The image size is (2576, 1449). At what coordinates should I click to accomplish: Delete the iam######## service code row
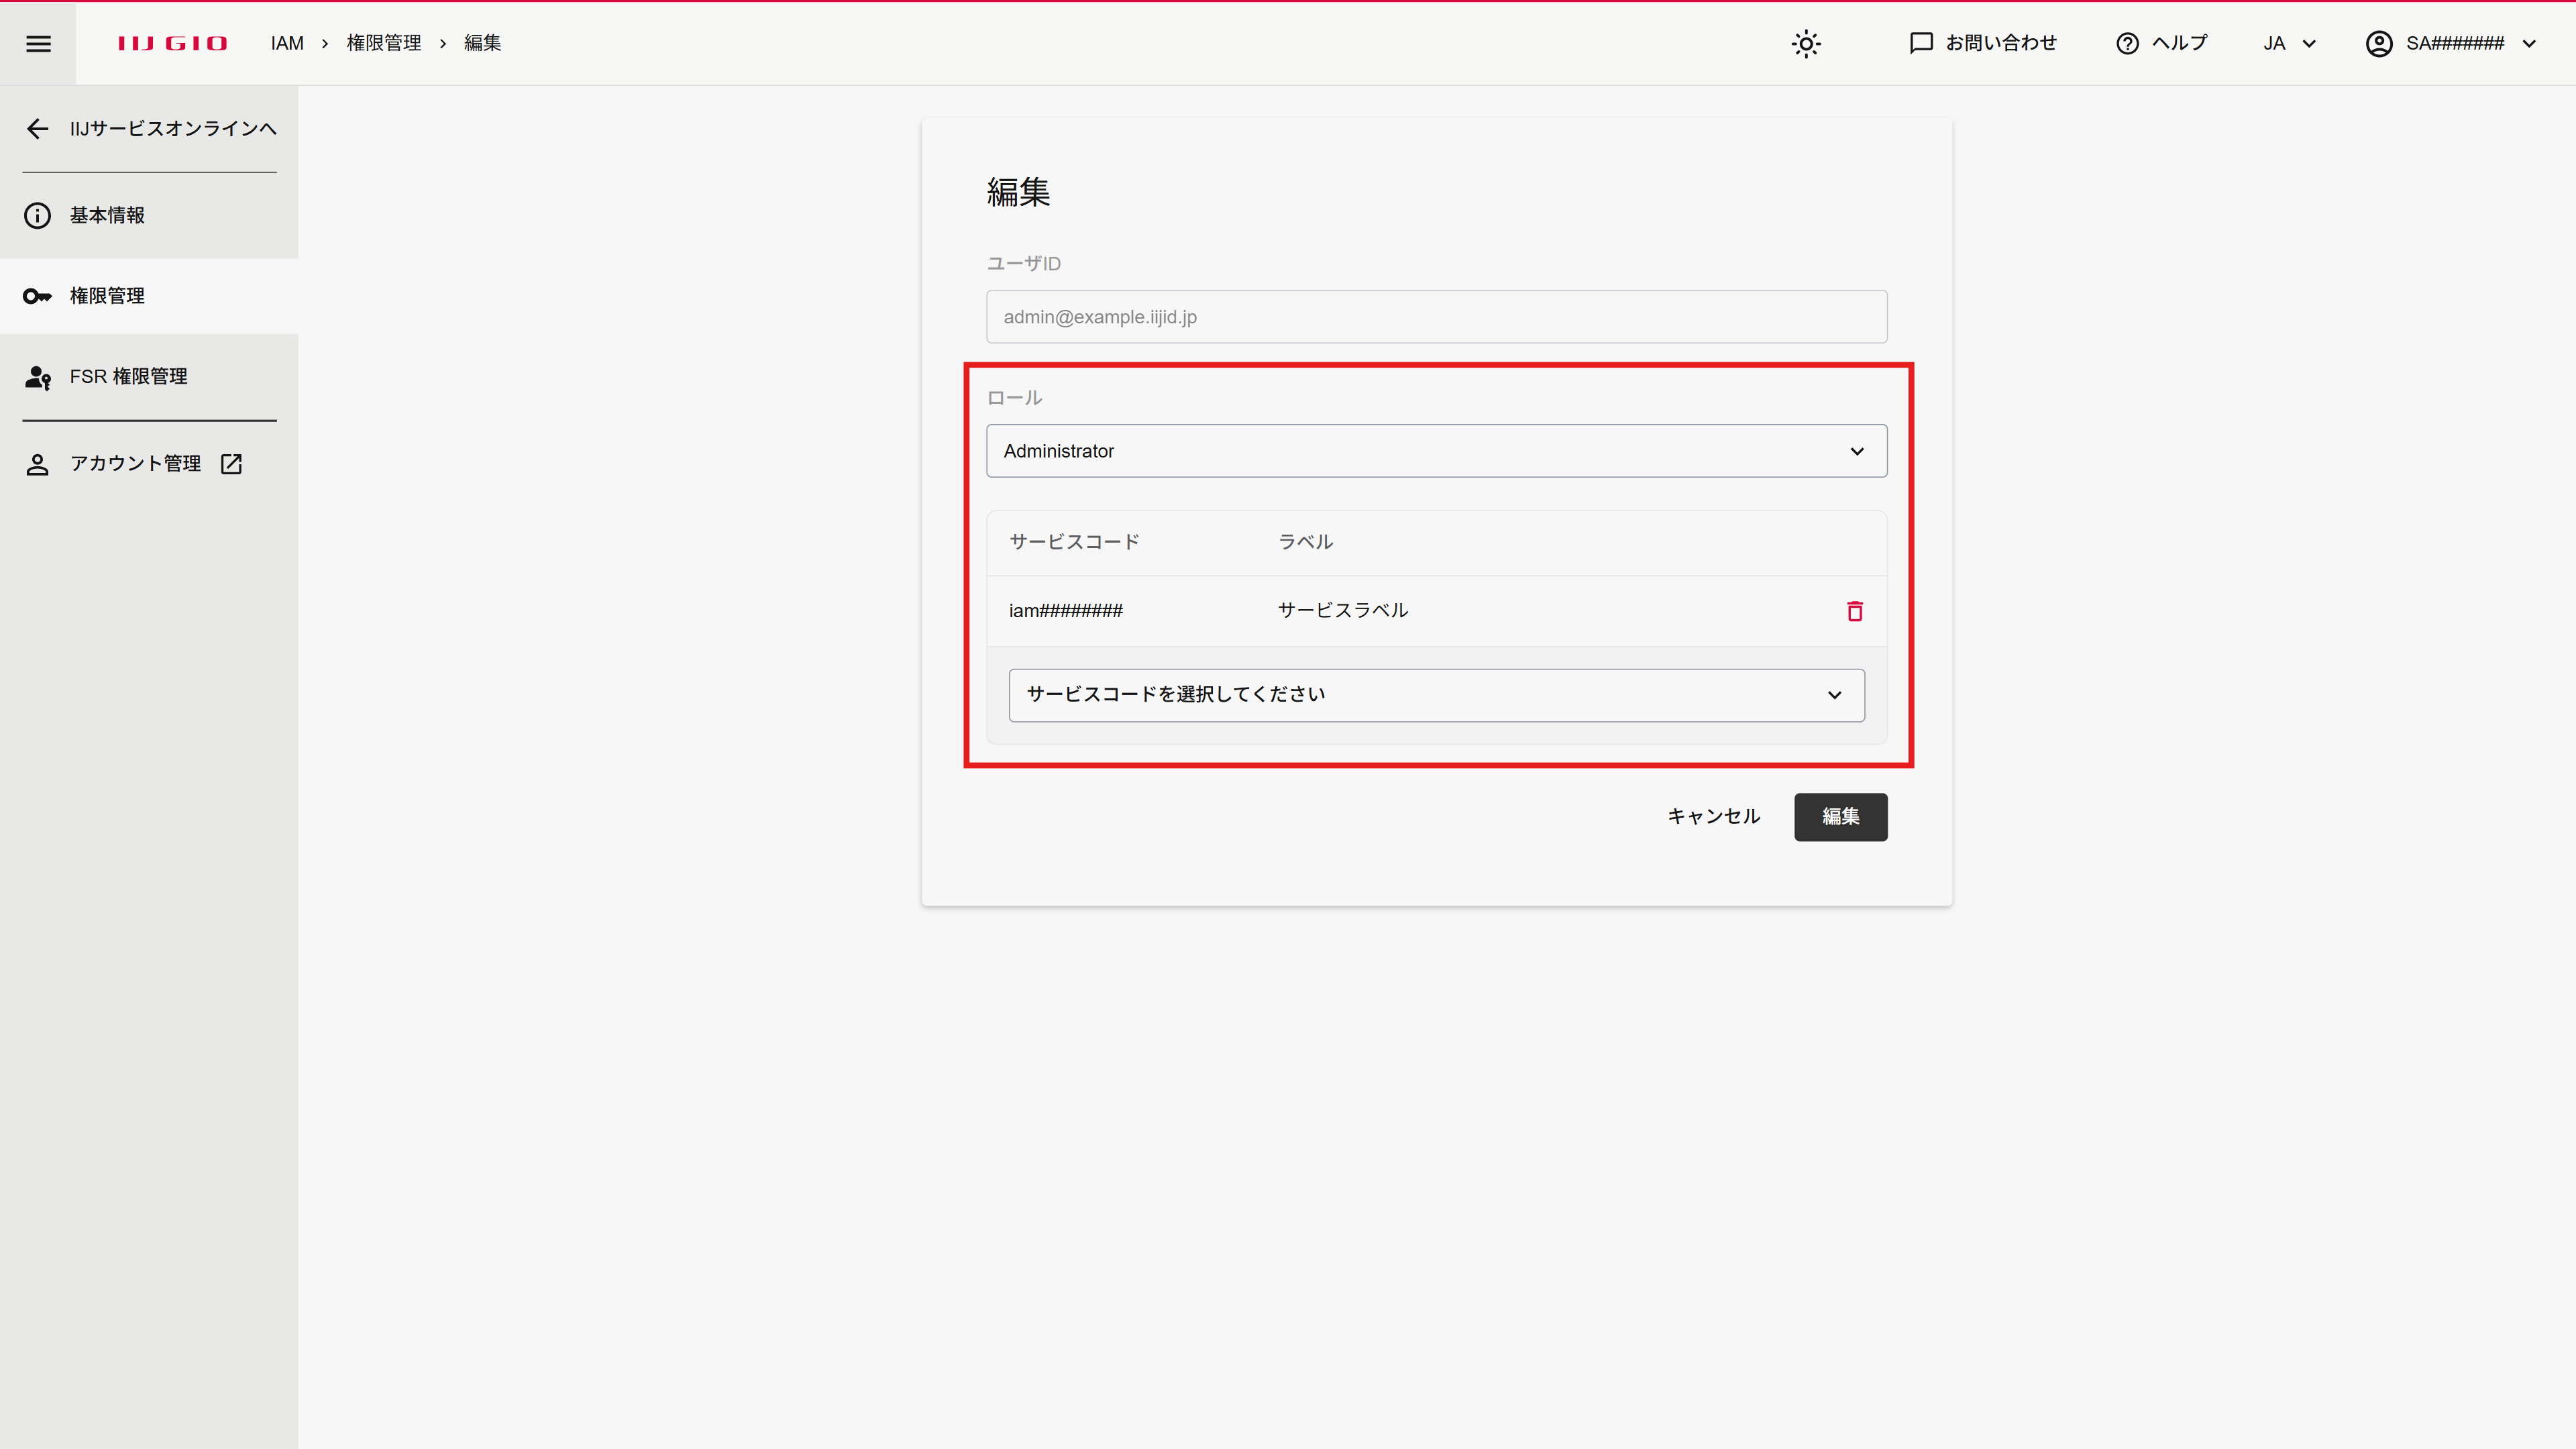click(1855, 610)
